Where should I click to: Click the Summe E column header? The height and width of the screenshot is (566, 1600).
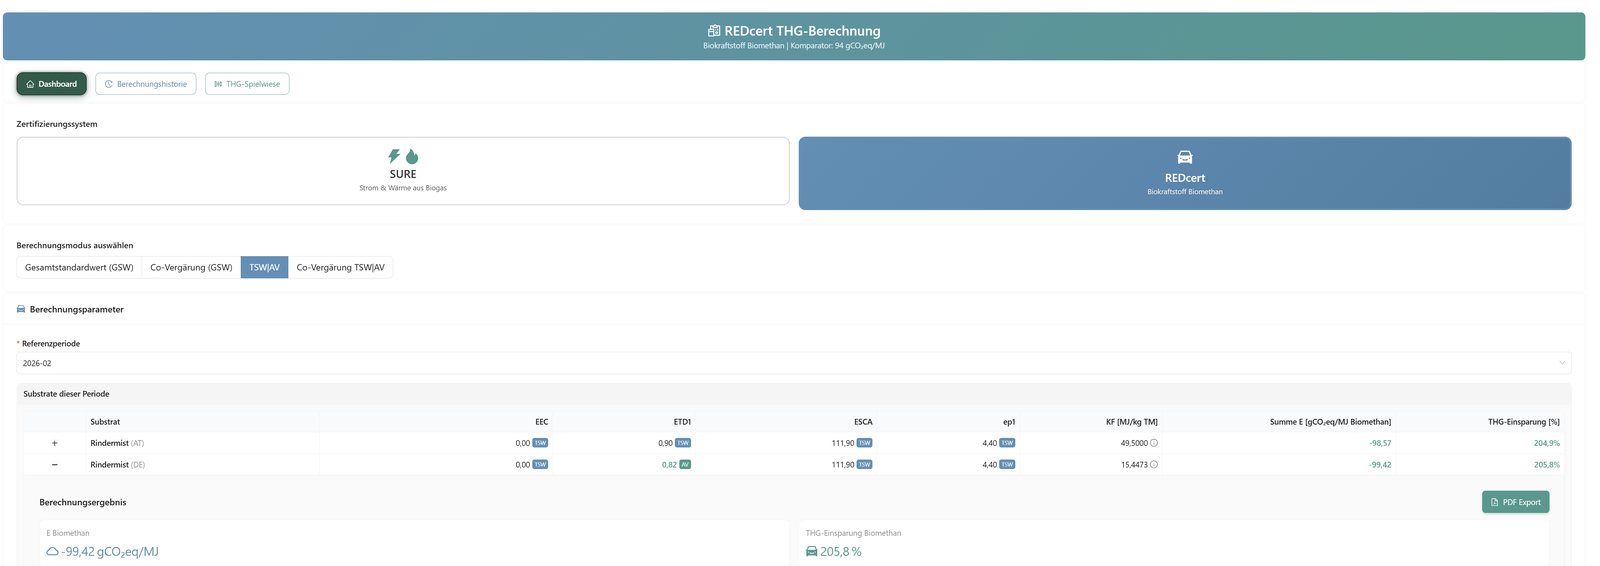pyautogui.click(x=1330, y=422)
